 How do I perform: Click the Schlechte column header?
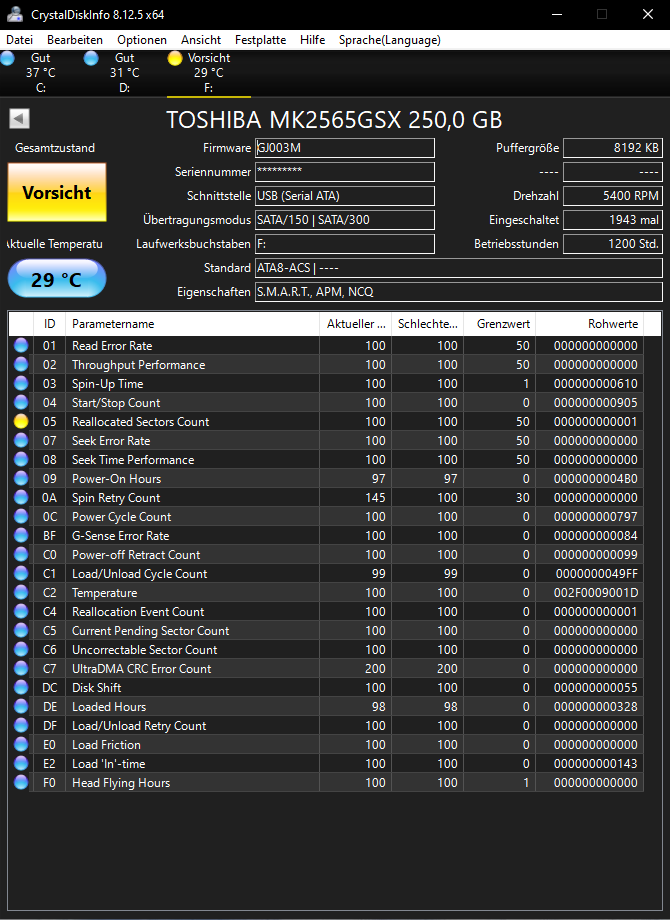428,324
